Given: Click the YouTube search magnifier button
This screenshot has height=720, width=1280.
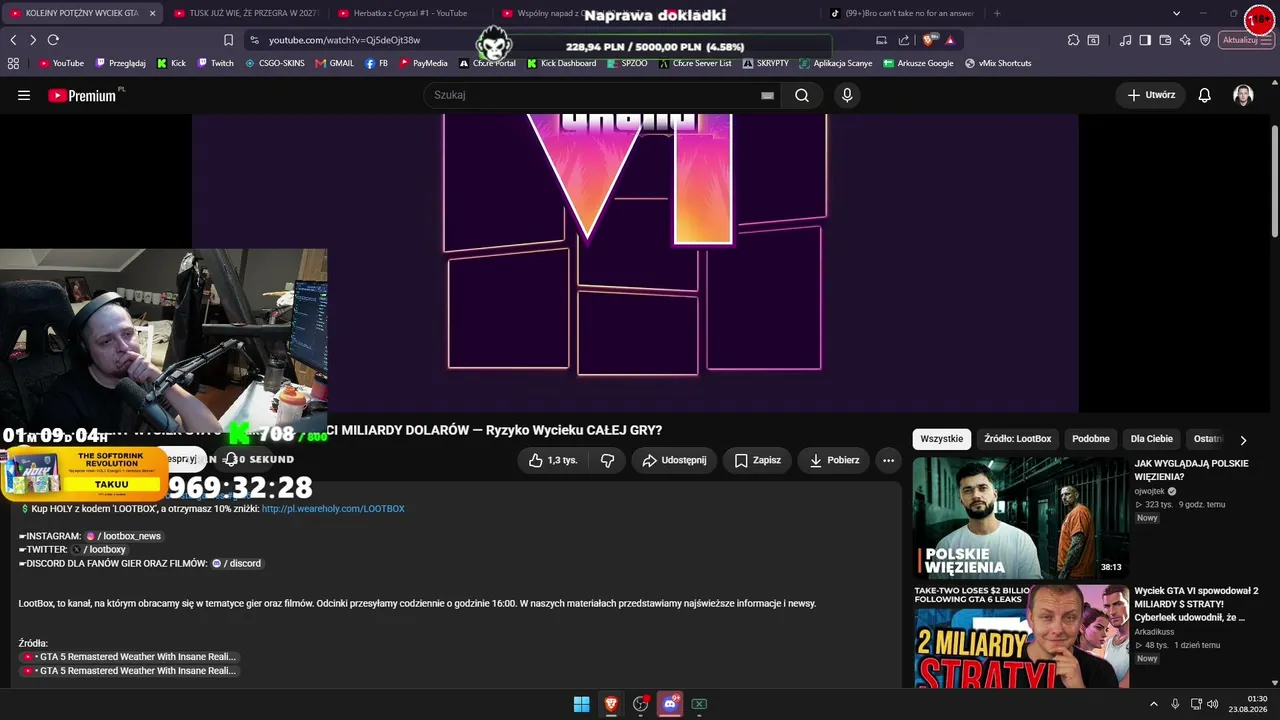Looking at the screenshot, I should point(802,95).
